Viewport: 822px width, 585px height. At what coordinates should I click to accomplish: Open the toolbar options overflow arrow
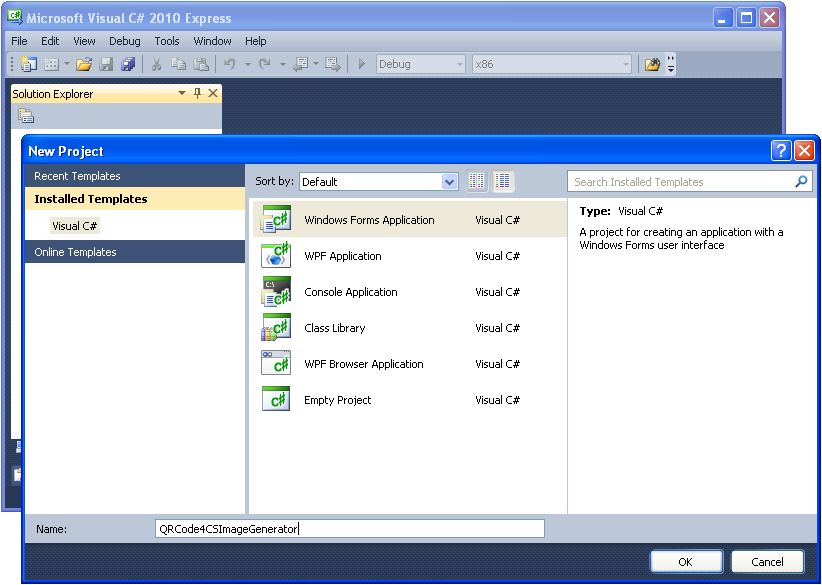pos(670,64)
